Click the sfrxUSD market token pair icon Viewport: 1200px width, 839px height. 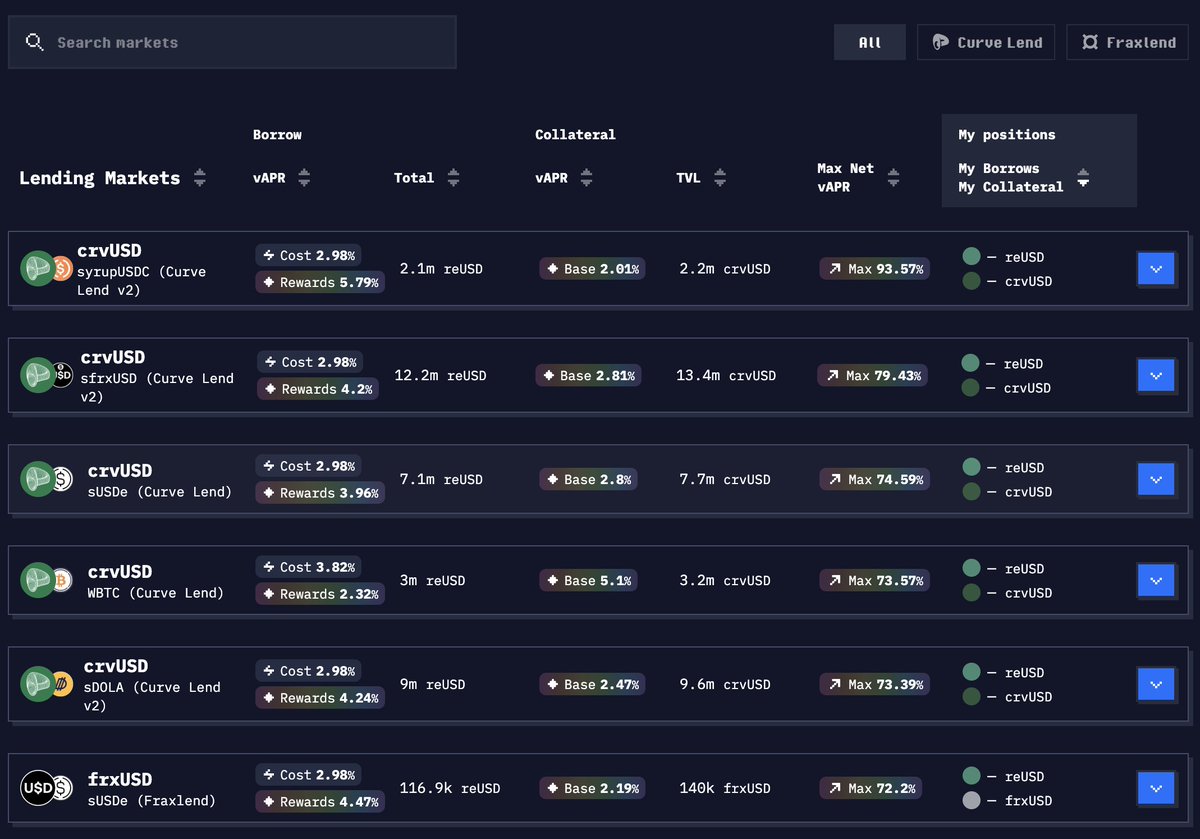[x=46, y=375]
